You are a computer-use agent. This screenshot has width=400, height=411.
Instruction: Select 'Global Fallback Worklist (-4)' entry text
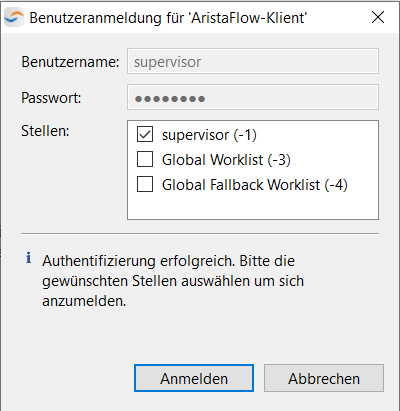tap(255, 185)
